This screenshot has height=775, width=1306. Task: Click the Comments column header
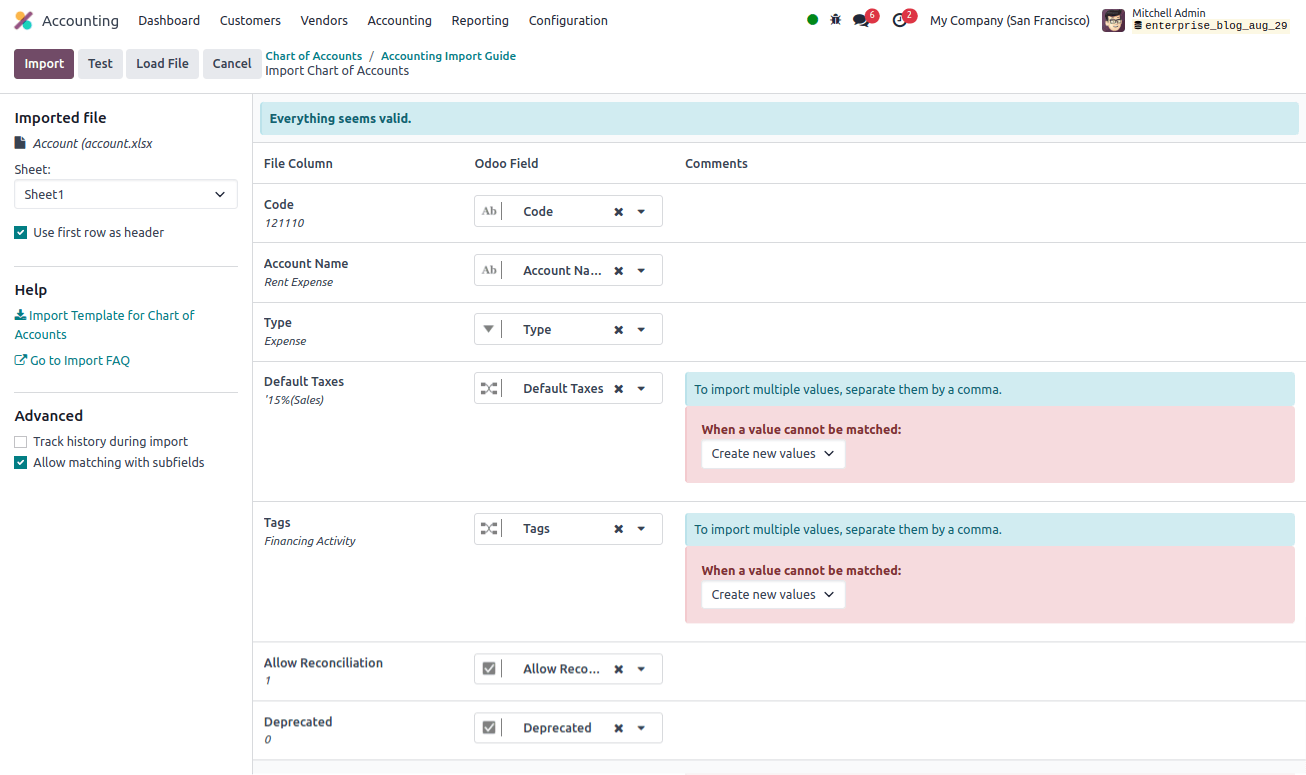(x=716, y=163)
